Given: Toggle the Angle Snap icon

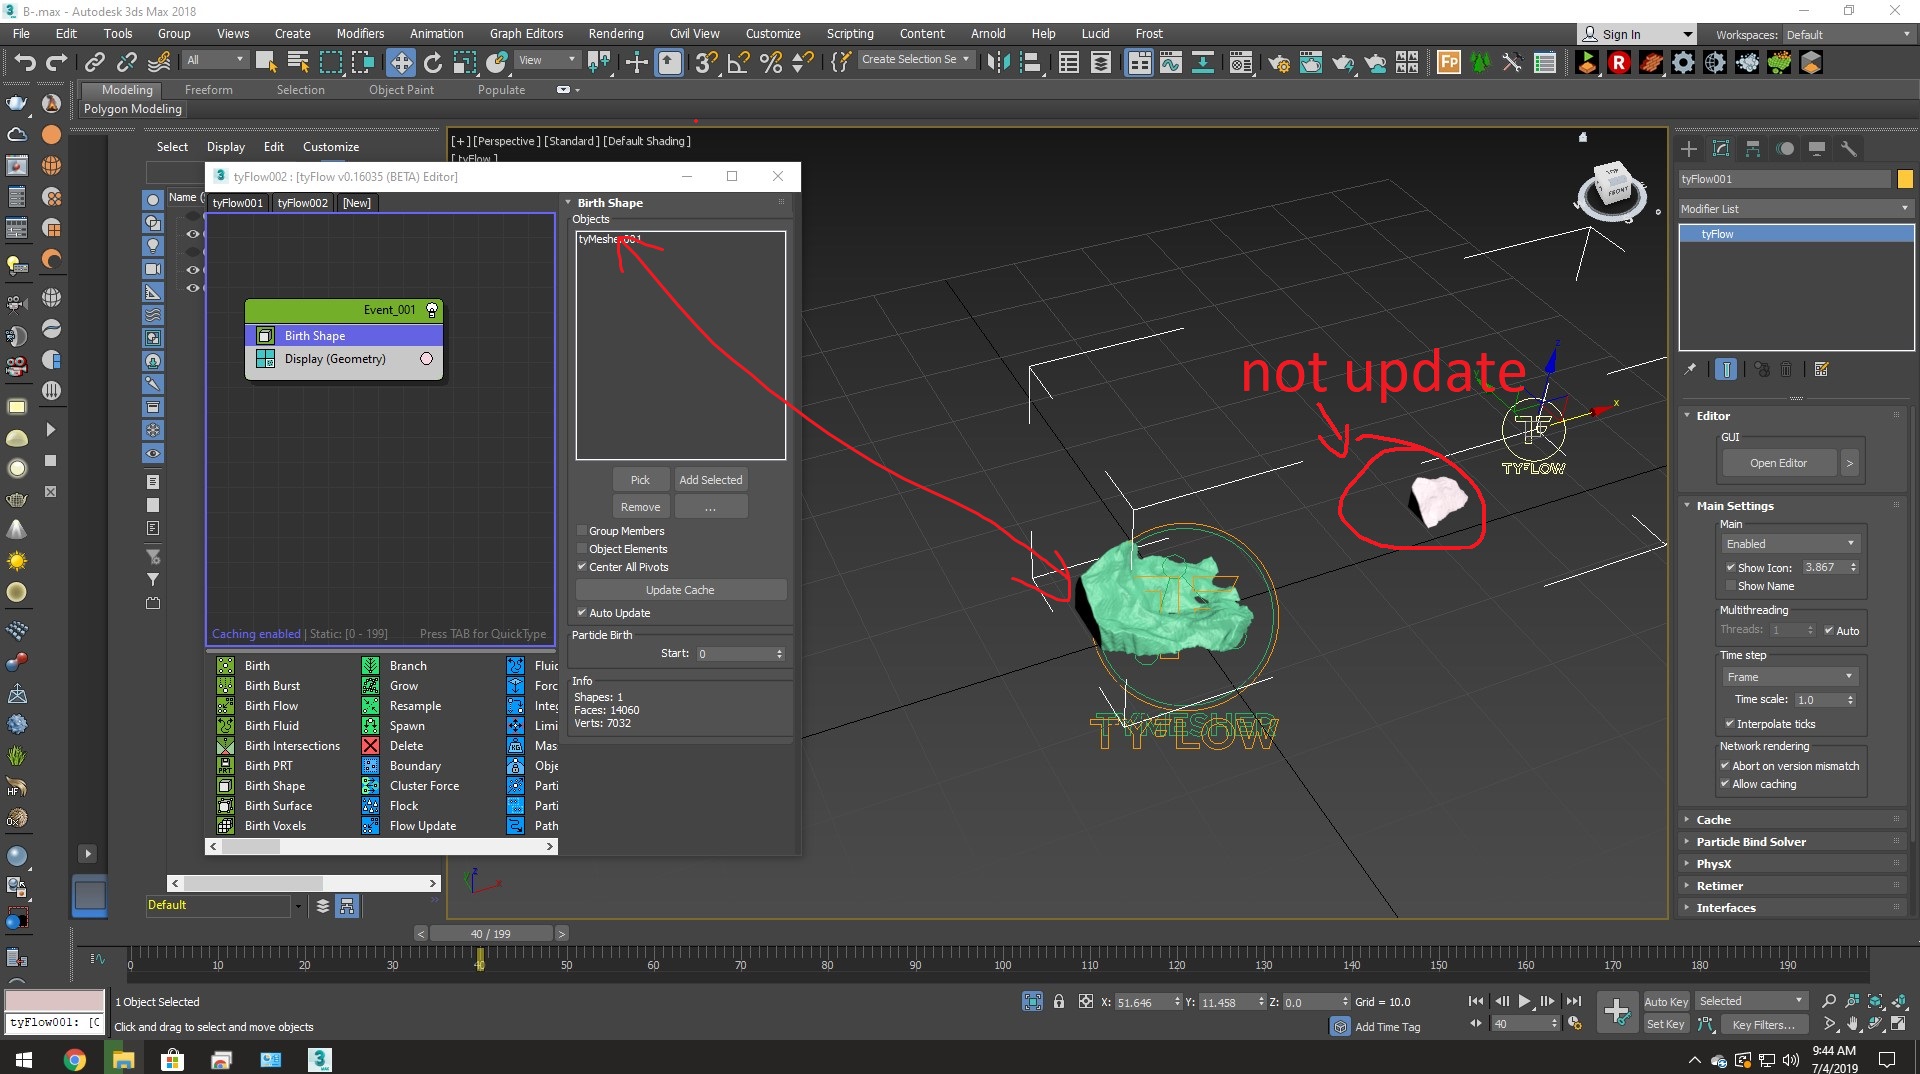Looking at the screenshot, I should click(x=739, y=63).
